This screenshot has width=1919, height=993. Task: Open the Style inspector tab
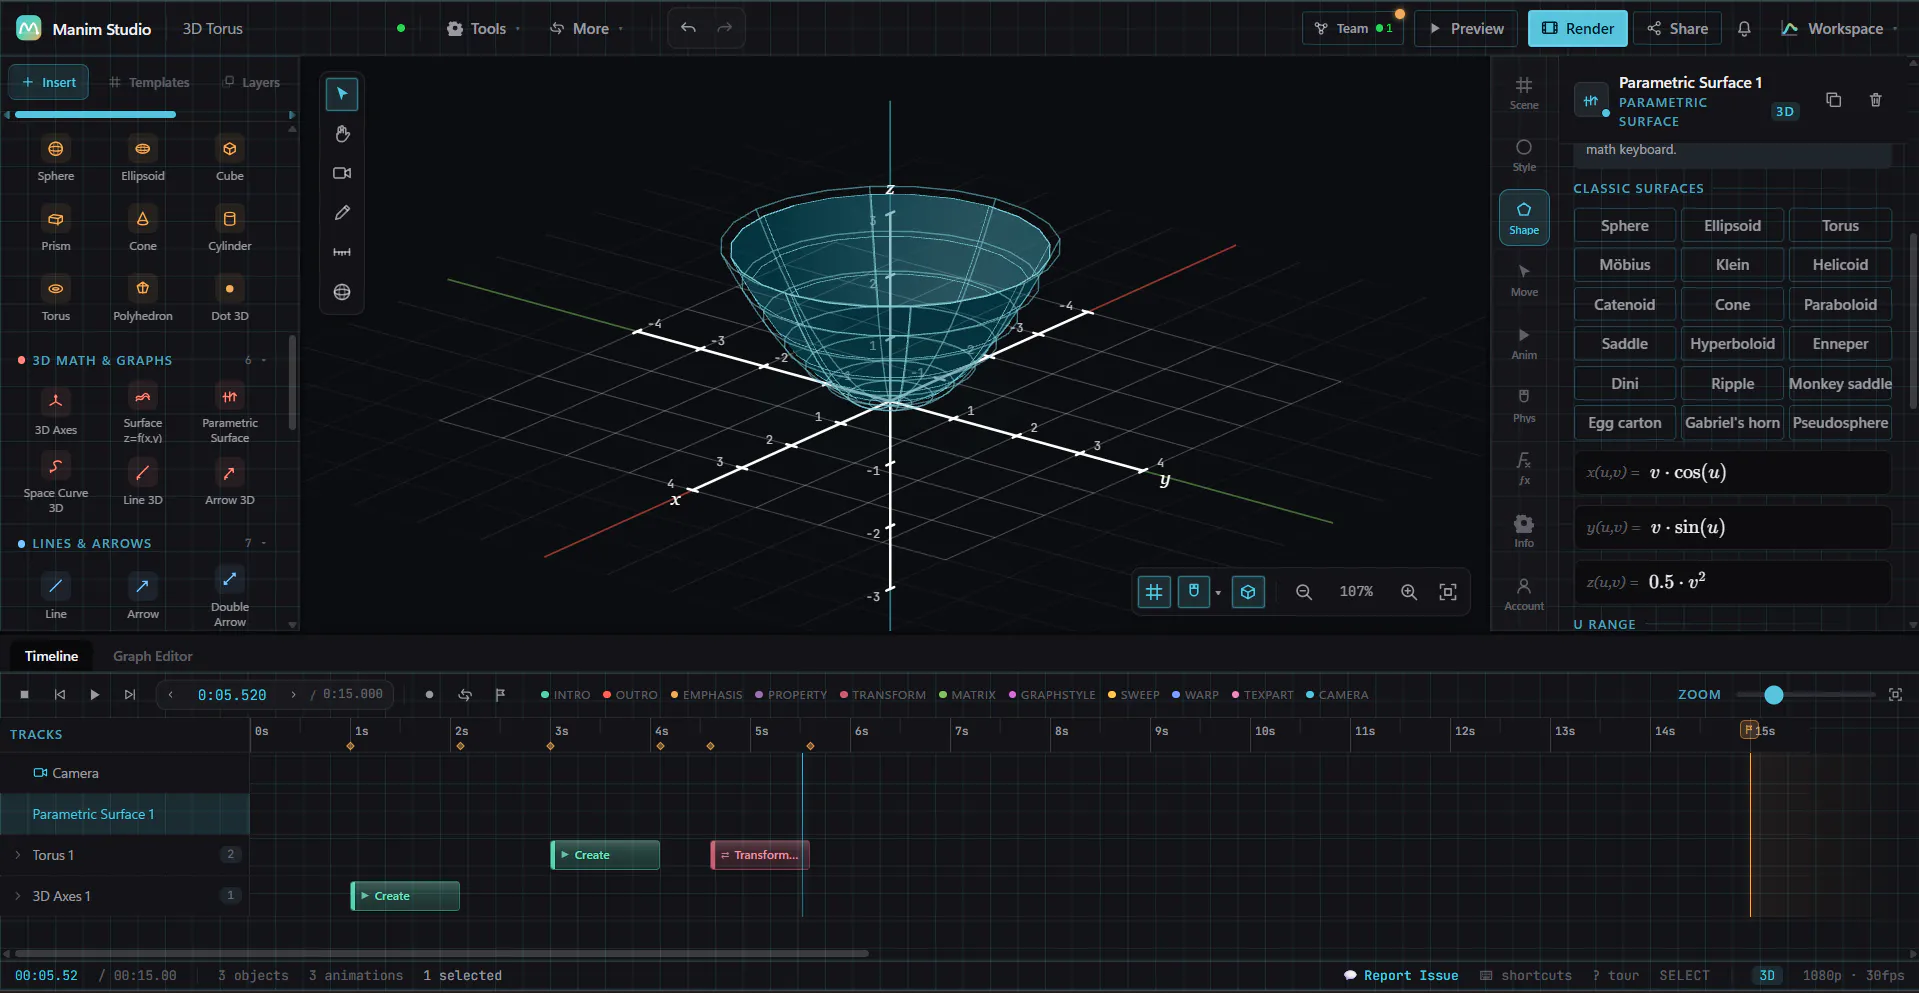point(1524,155)
